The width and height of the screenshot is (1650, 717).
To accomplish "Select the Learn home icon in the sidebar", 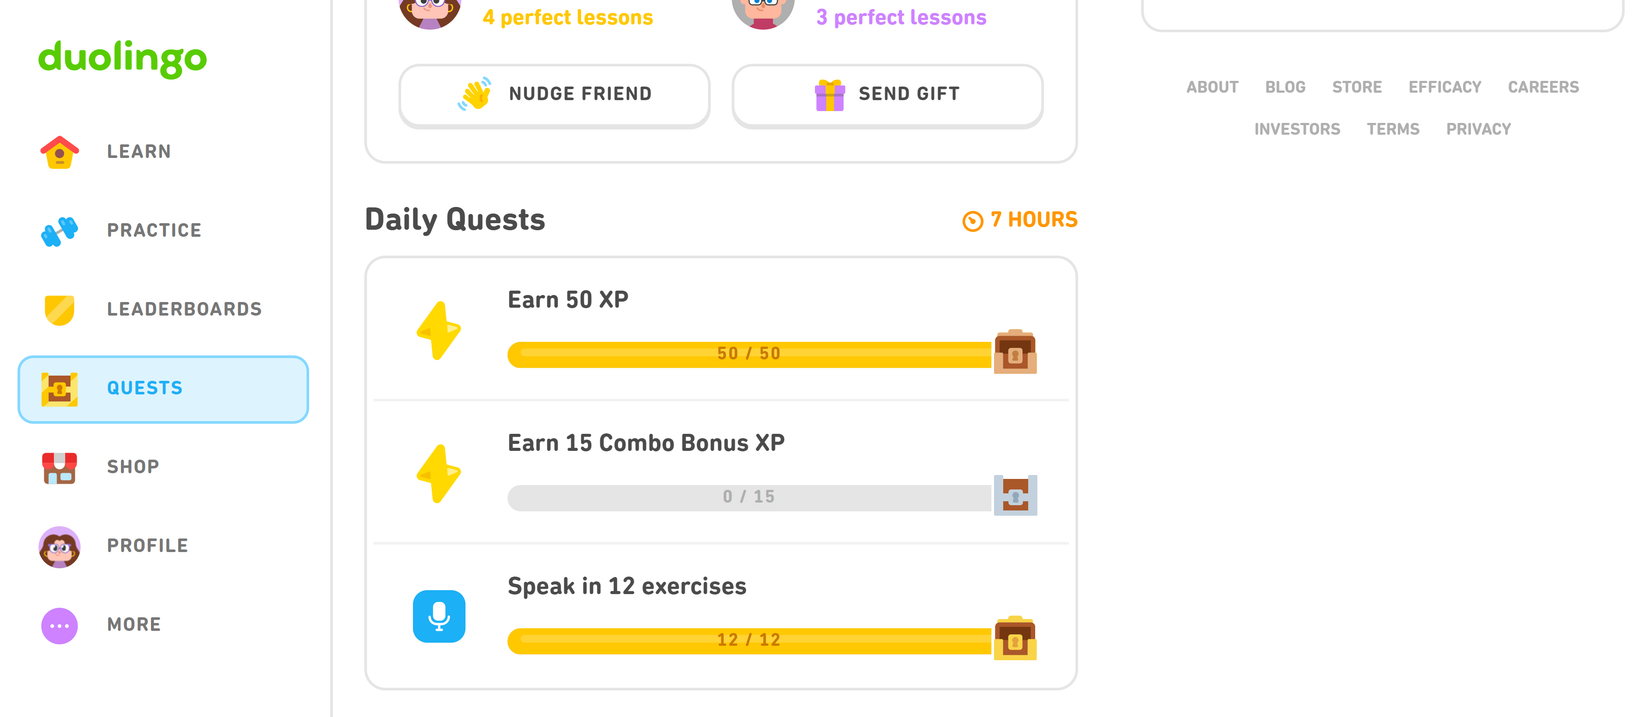I will pos(59,151).
